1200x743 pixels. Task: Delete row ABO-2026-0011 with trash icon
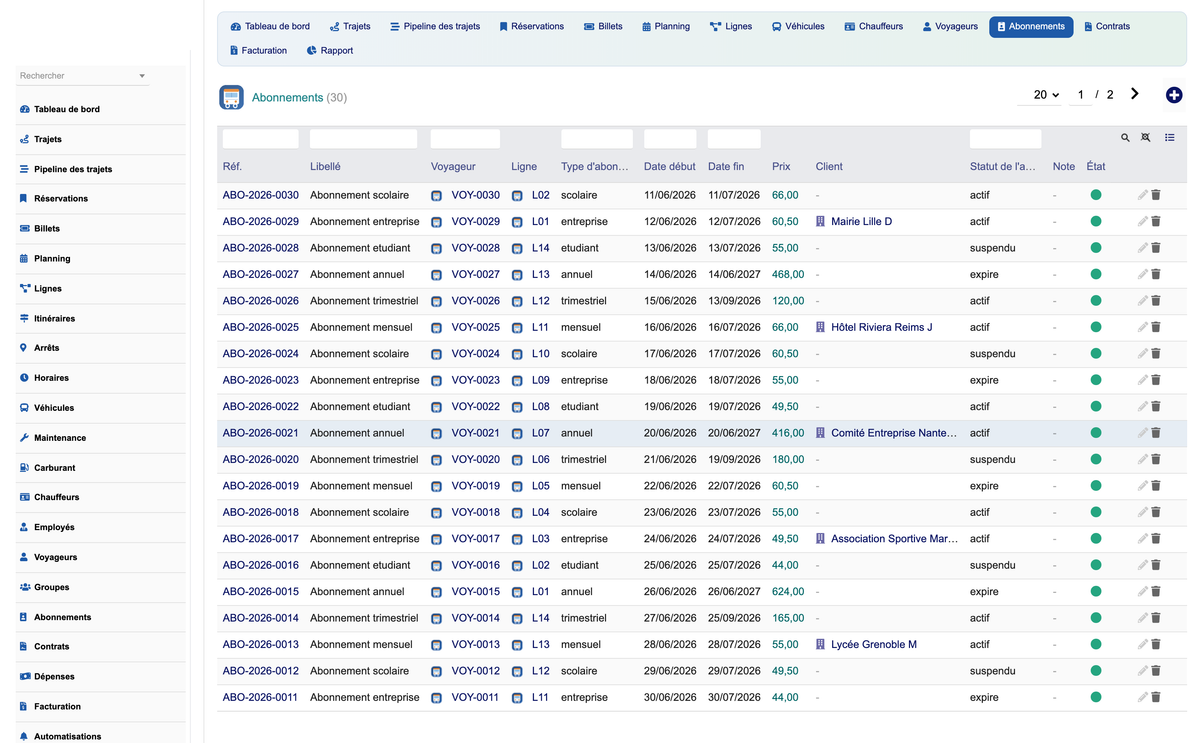coord(1156,697)
